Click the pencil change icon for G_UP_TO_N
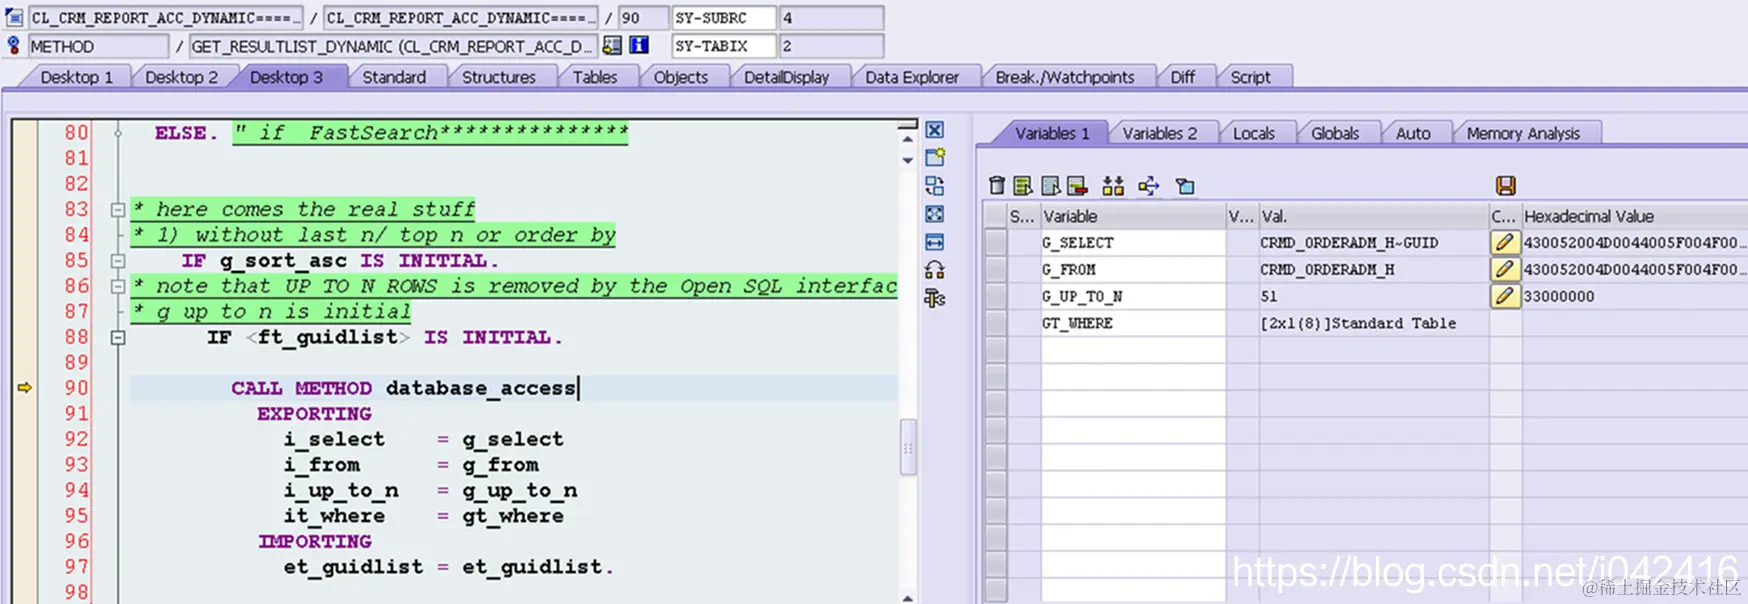Screen dimensions: 1748x604 click(x=1504, y=296)
